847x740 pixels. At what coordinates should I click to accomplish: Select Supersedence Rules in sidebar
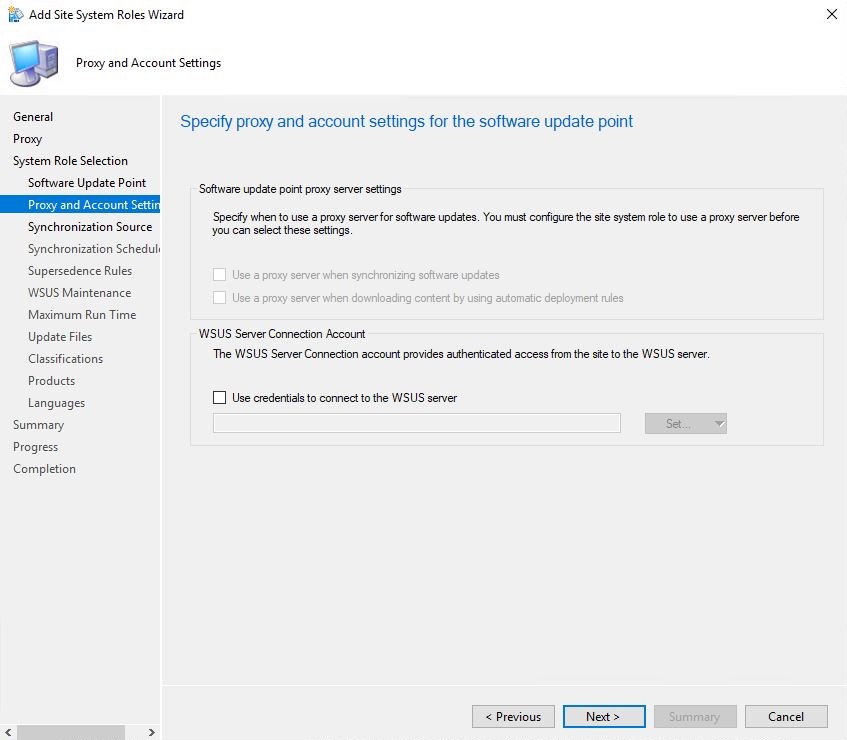click(80, 271)
